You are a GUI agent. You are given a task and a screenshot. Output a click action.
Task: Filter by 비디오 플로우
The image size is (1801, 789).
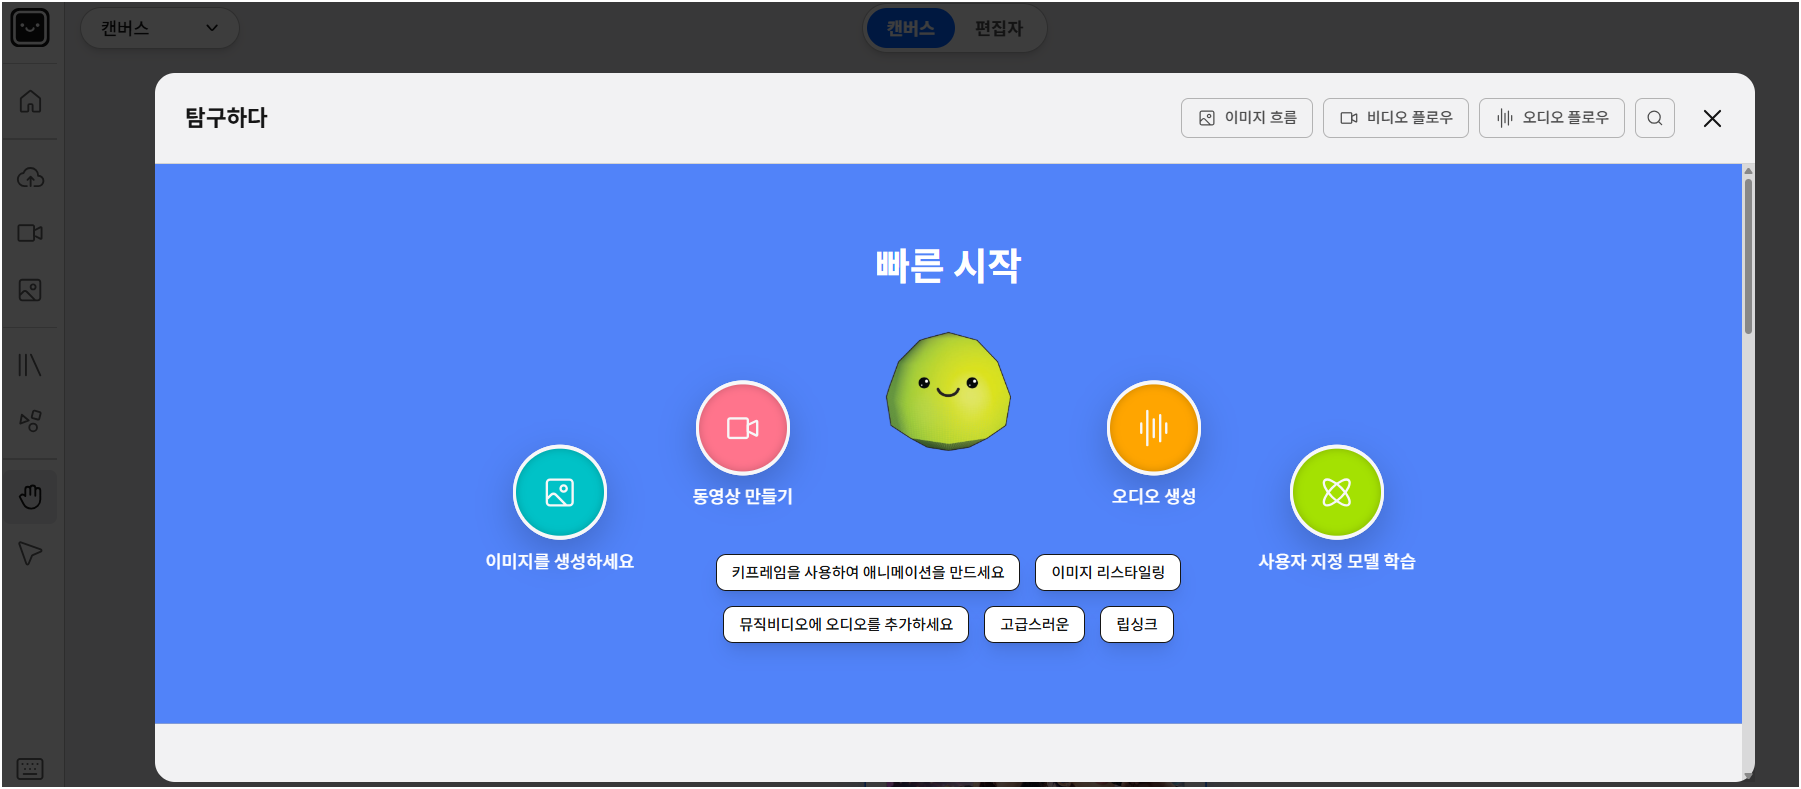pyautogui.click(x=1396, y=118)
